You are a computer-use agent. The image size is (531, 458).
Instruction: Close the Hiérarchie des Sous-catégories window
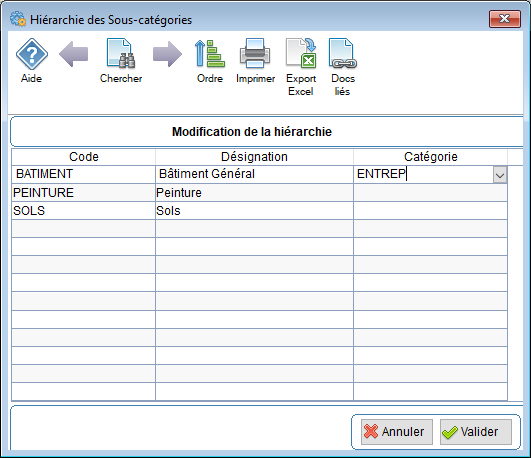coord(505,19)
